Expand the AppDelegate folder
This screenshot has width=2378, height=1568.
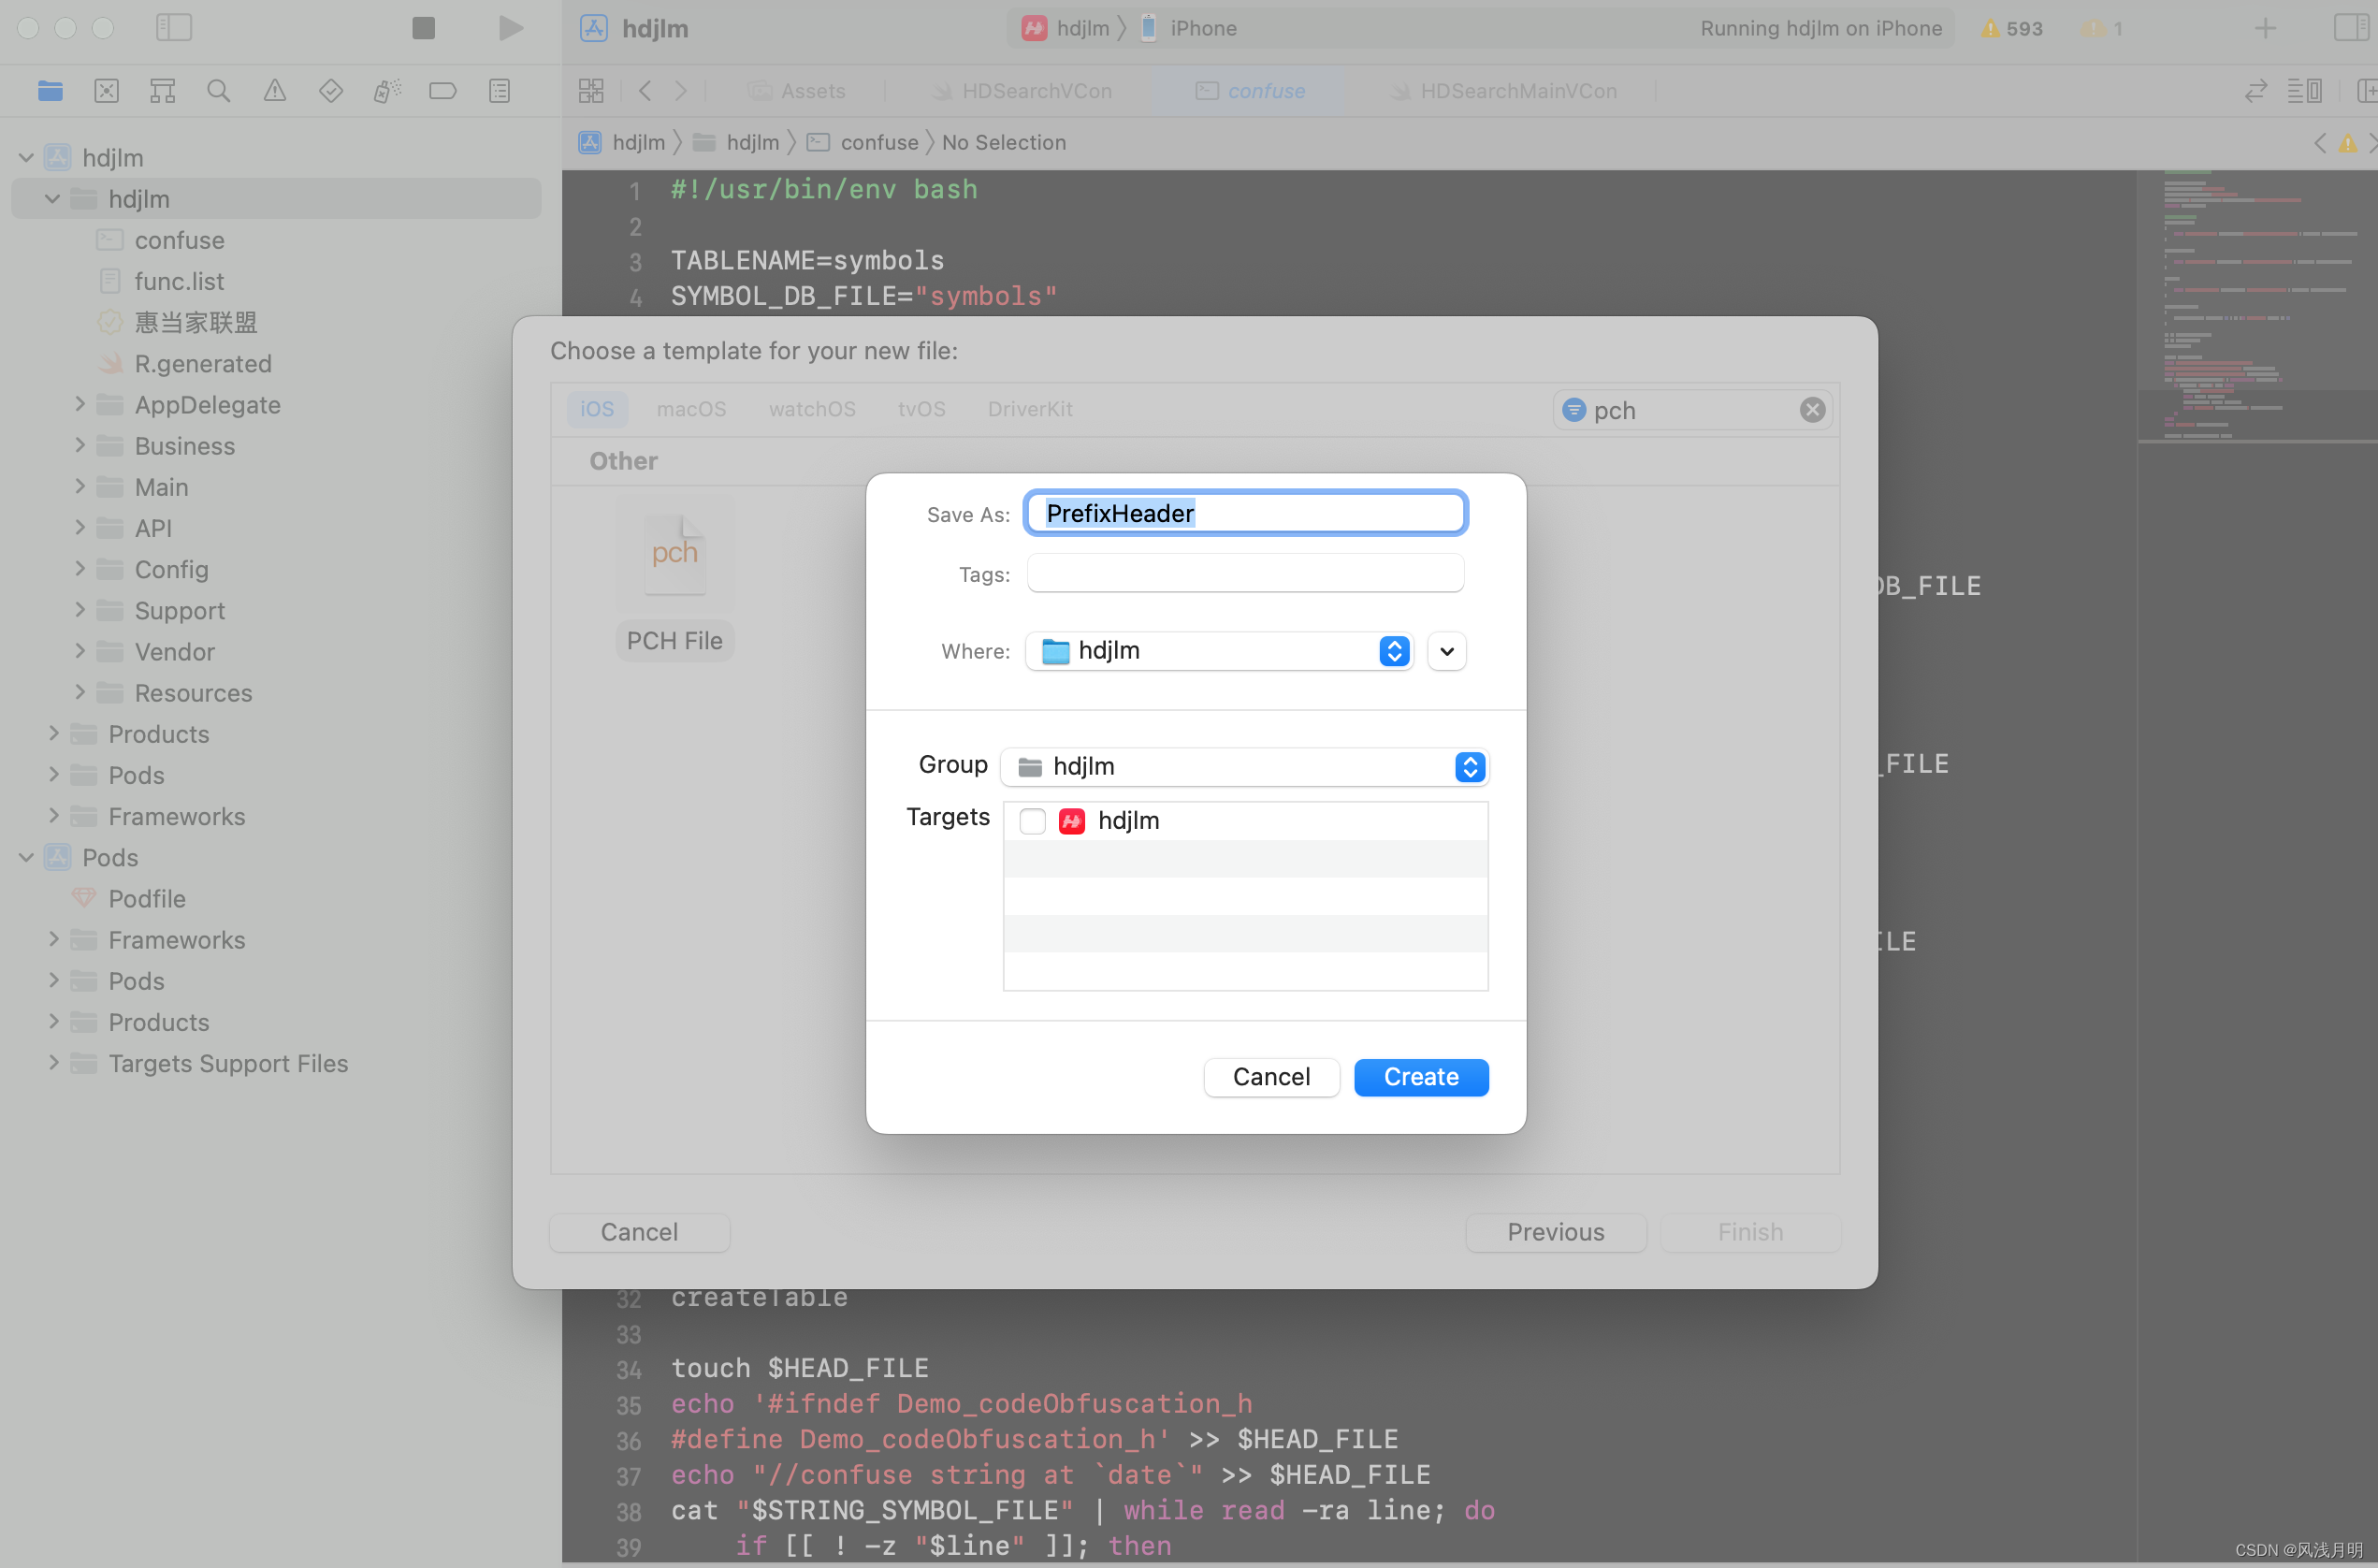click(80, 404)
